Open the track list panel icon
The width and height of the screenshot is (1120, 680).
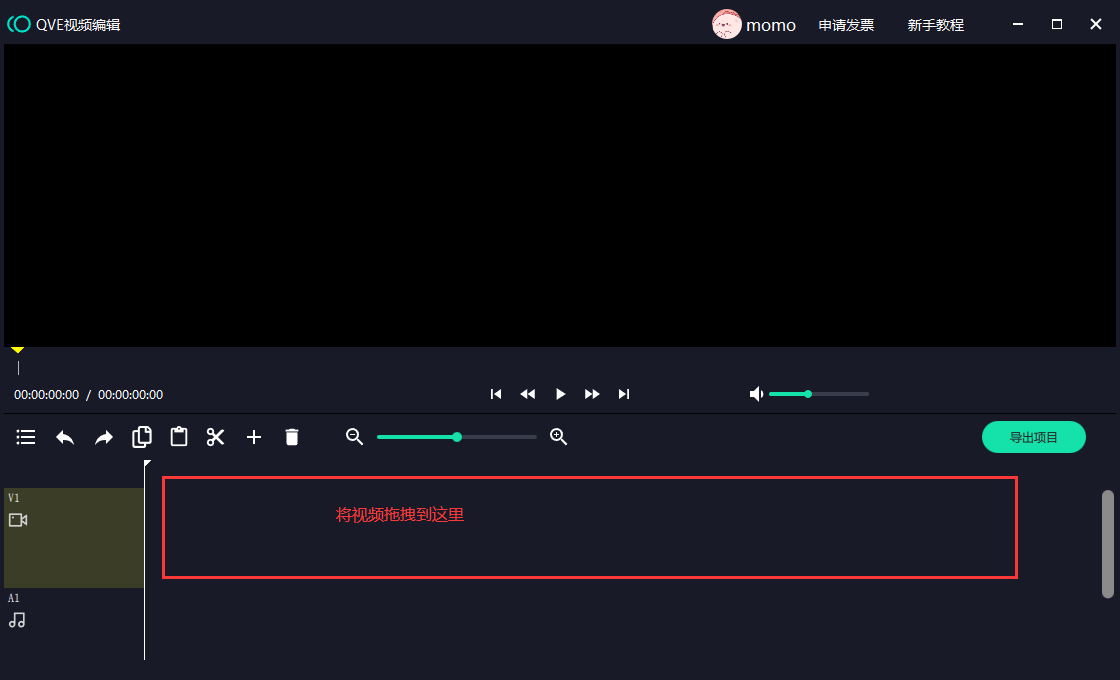25,437
